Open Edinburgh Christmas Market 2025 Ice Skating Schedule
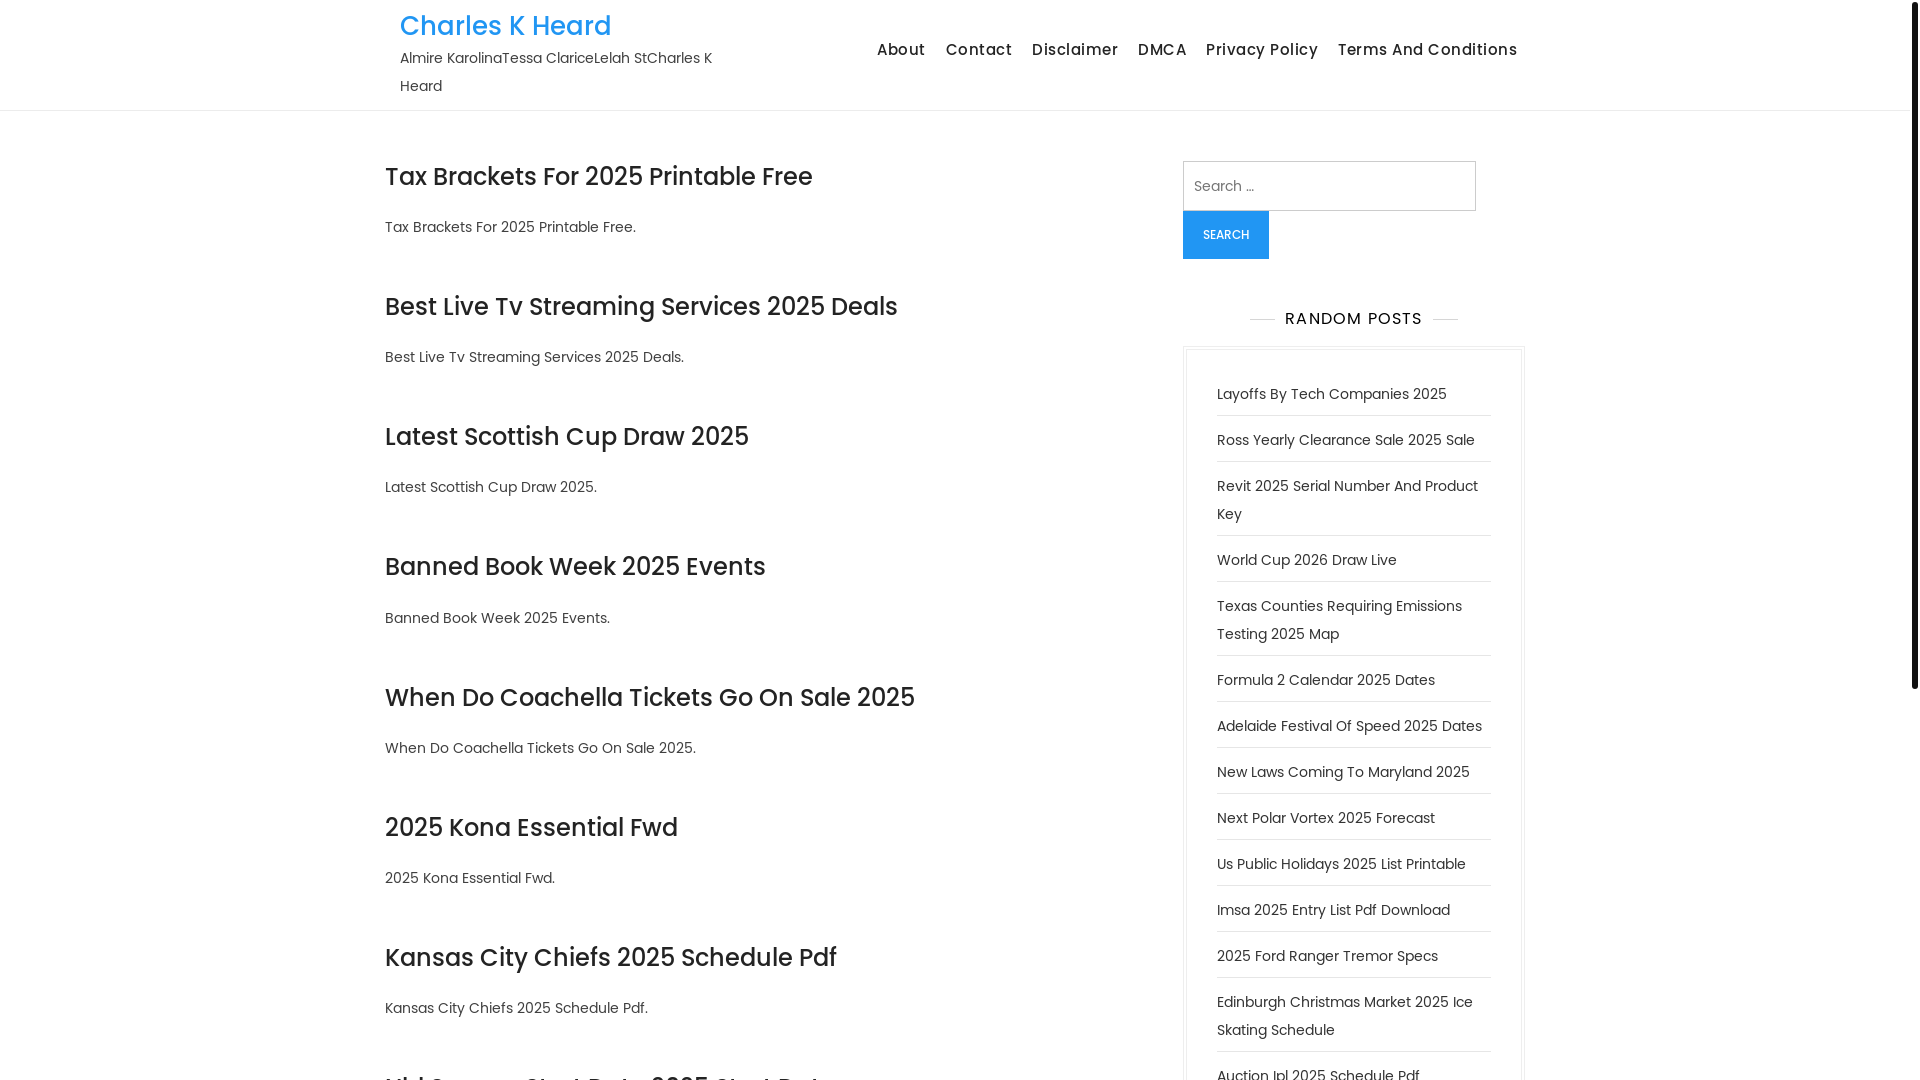Image resolution: width=1920 pixels, height=1080 pixels. (x=1345, y=1016)
